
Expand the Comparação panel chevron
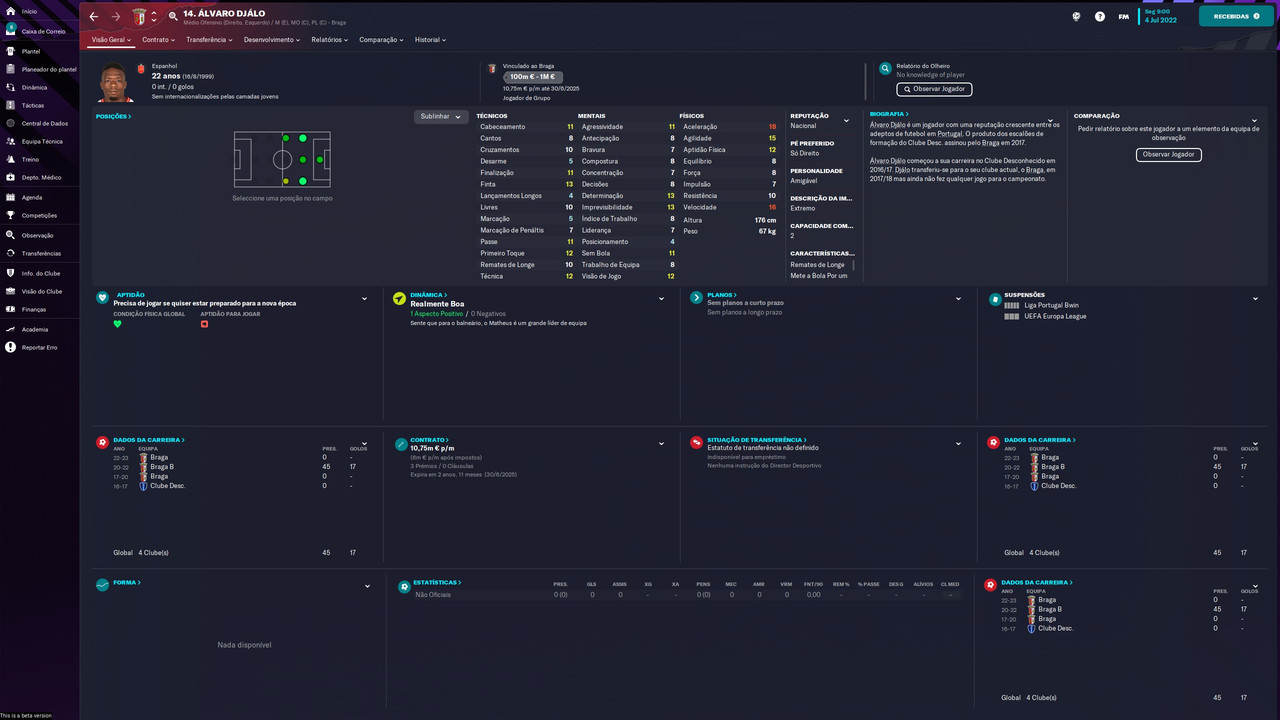(1254, 121)
